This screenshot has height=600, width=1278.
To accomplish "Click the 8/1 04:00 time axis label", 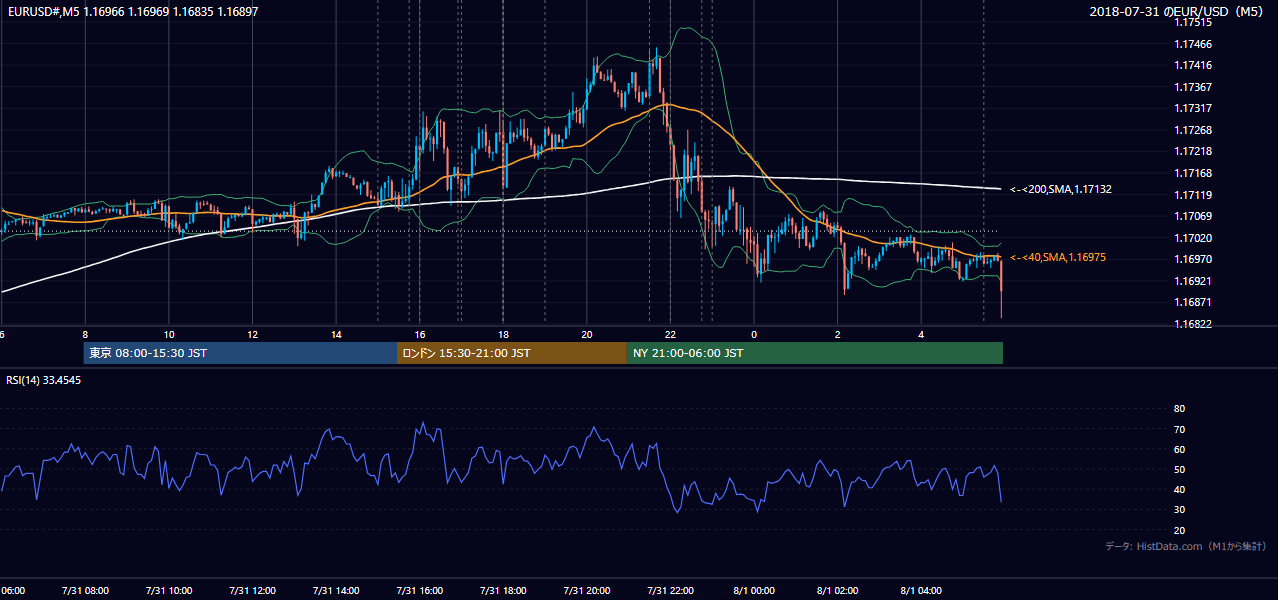I will [x=922, y=591].
